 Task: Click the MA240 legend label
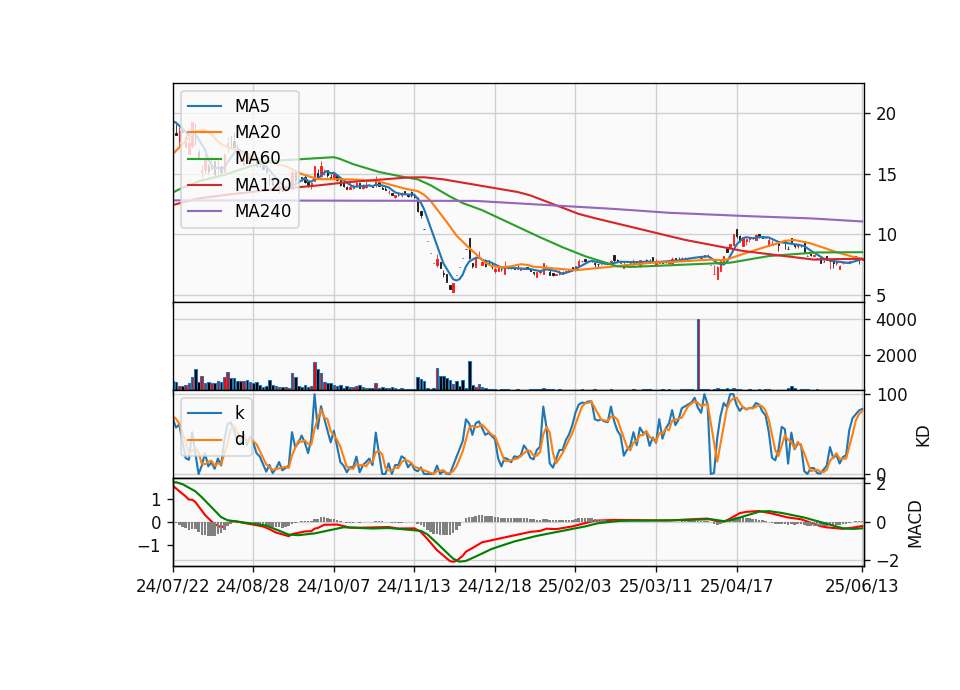(263, 211)
